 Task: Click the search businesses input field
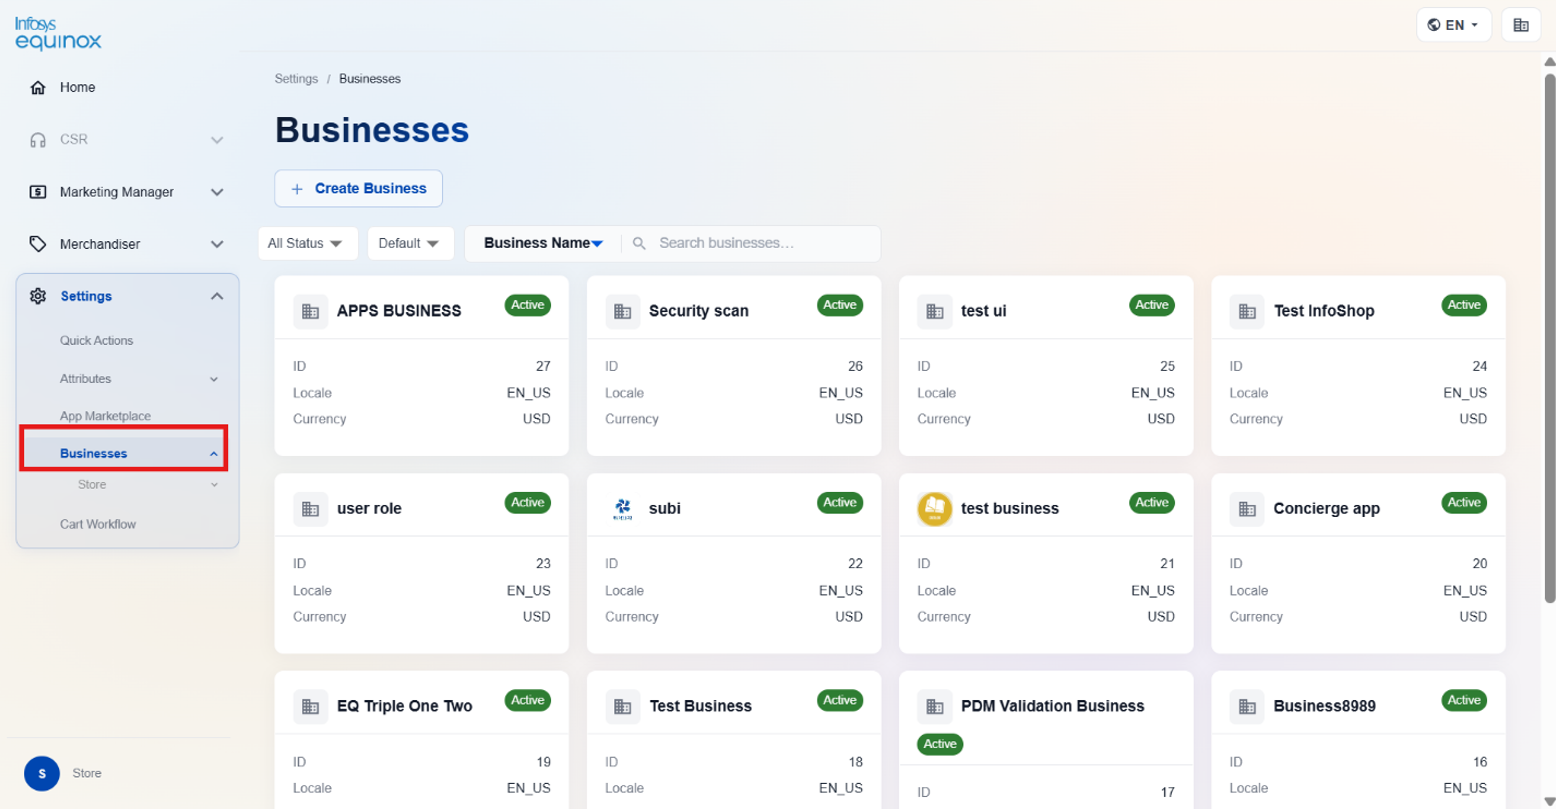(x=765, y=243)
